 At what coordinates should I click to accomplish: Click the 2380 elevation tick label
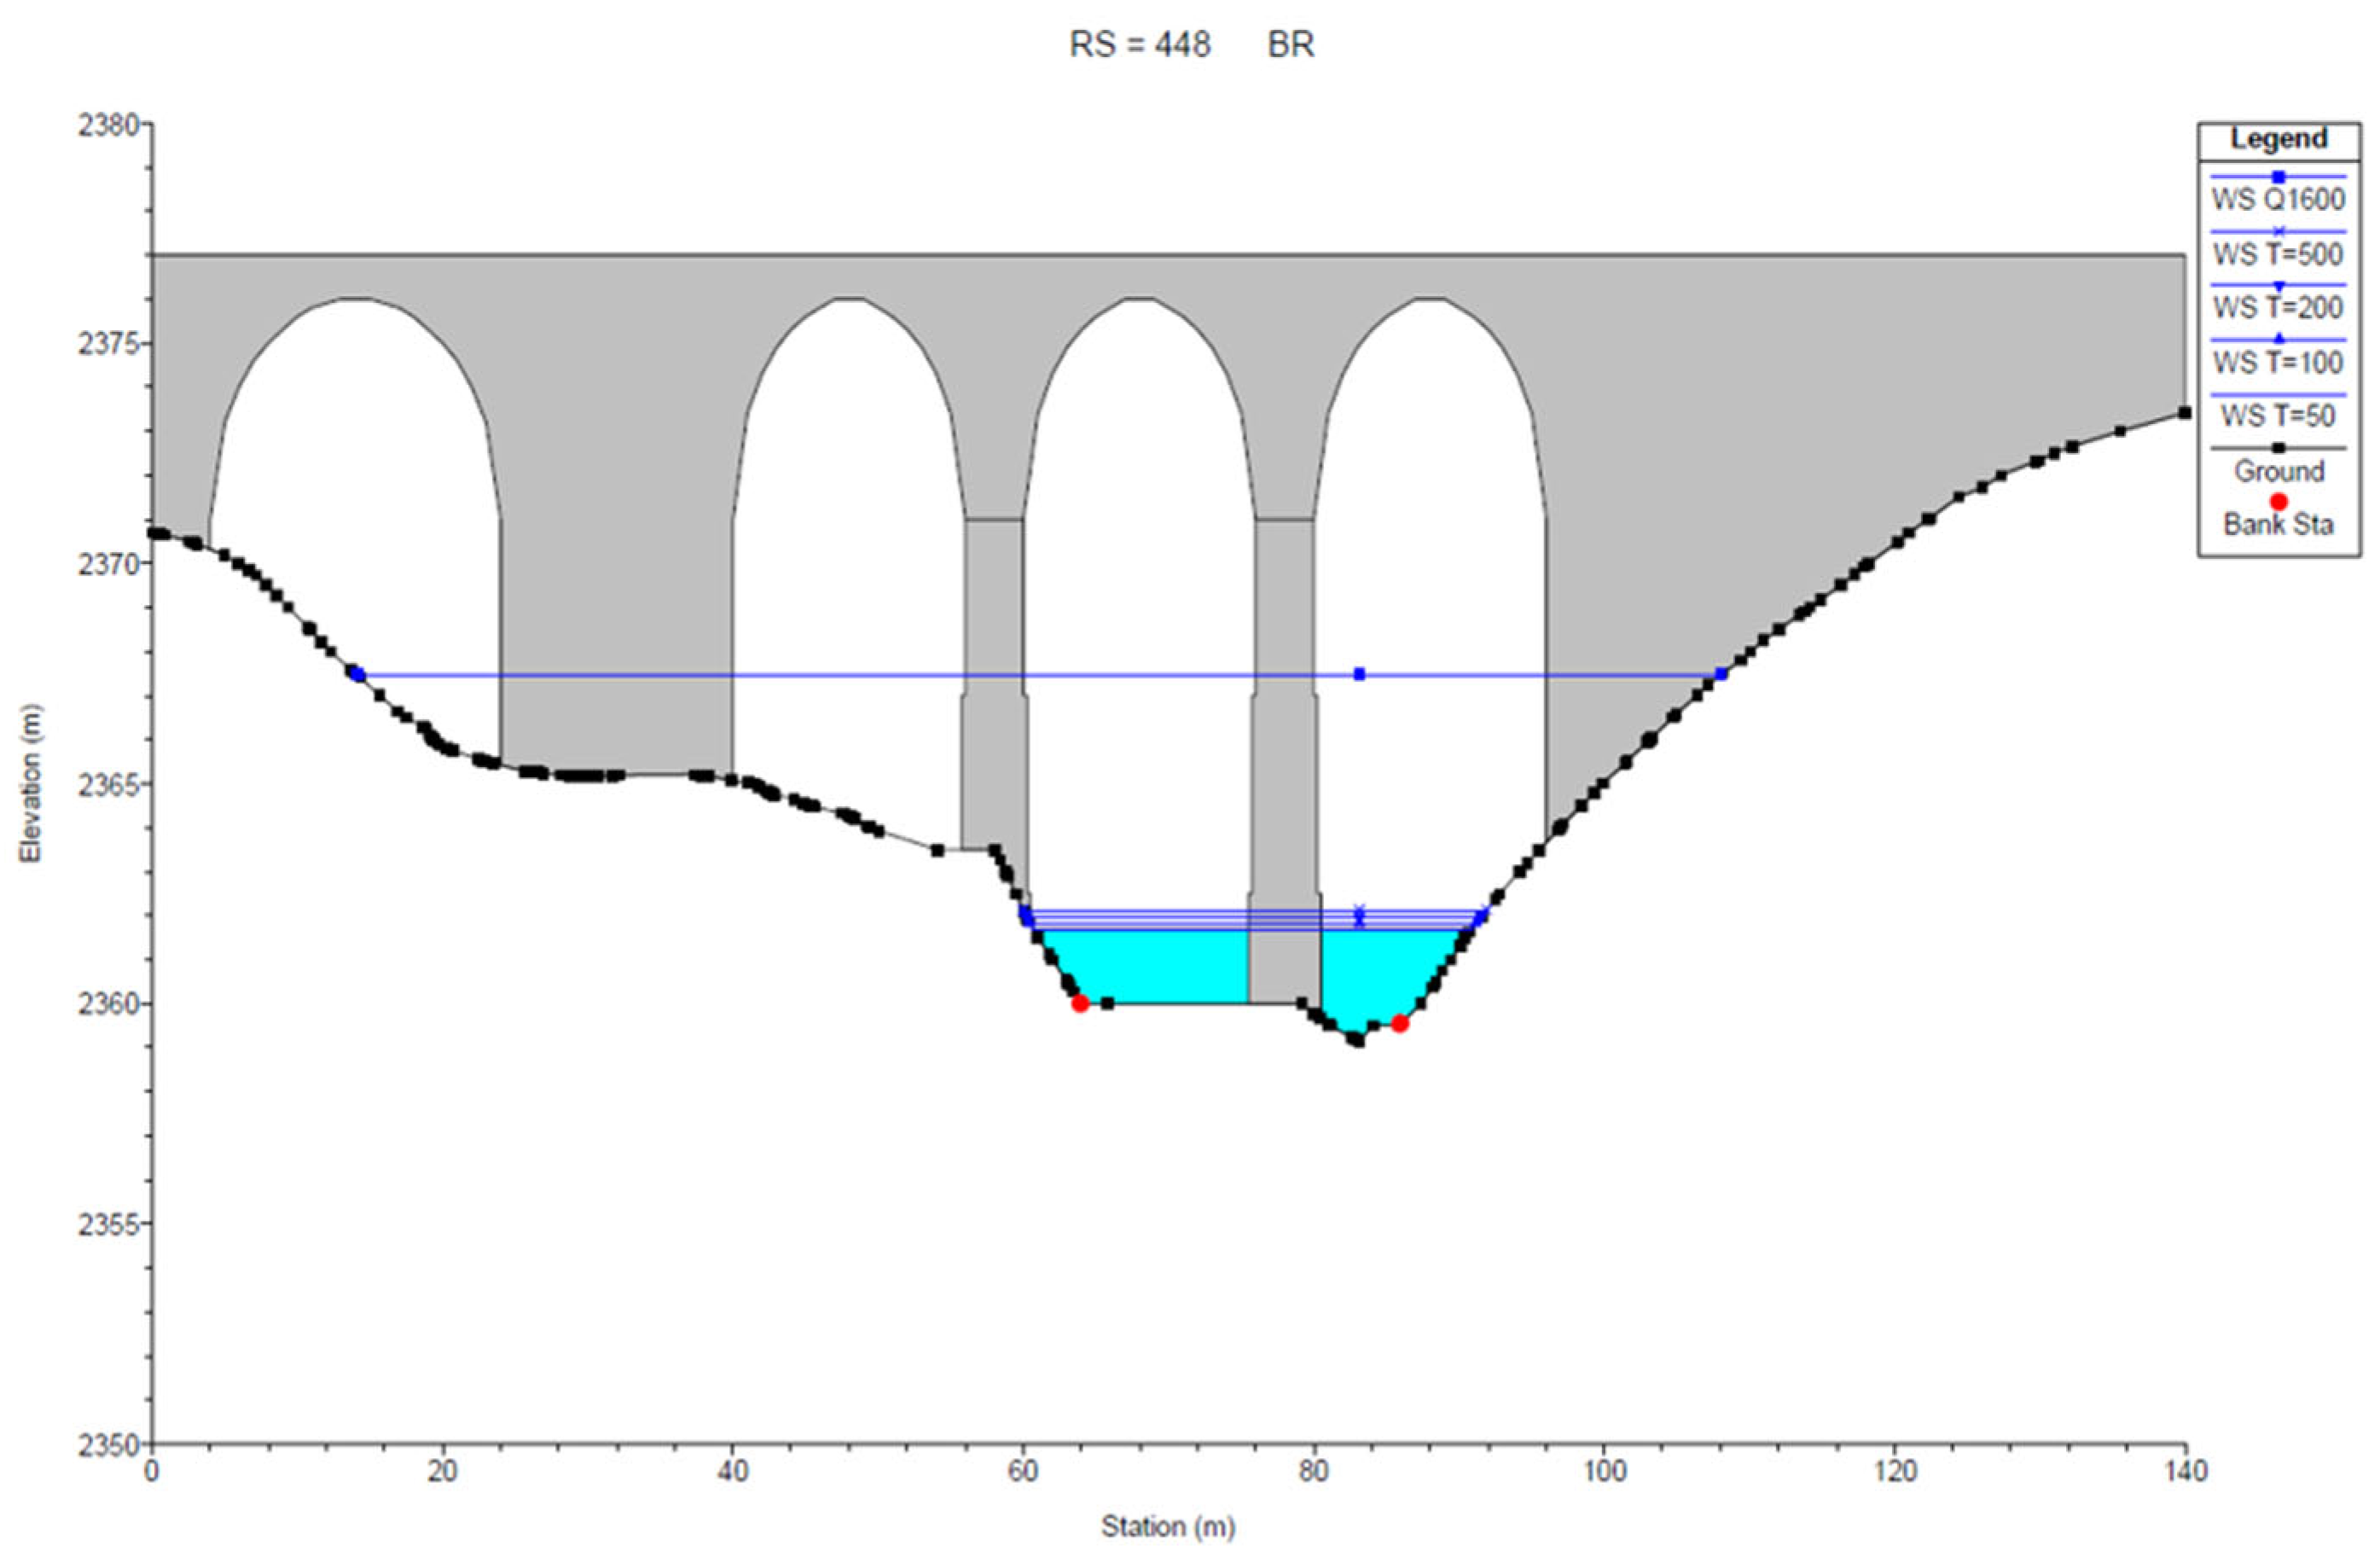109,125
